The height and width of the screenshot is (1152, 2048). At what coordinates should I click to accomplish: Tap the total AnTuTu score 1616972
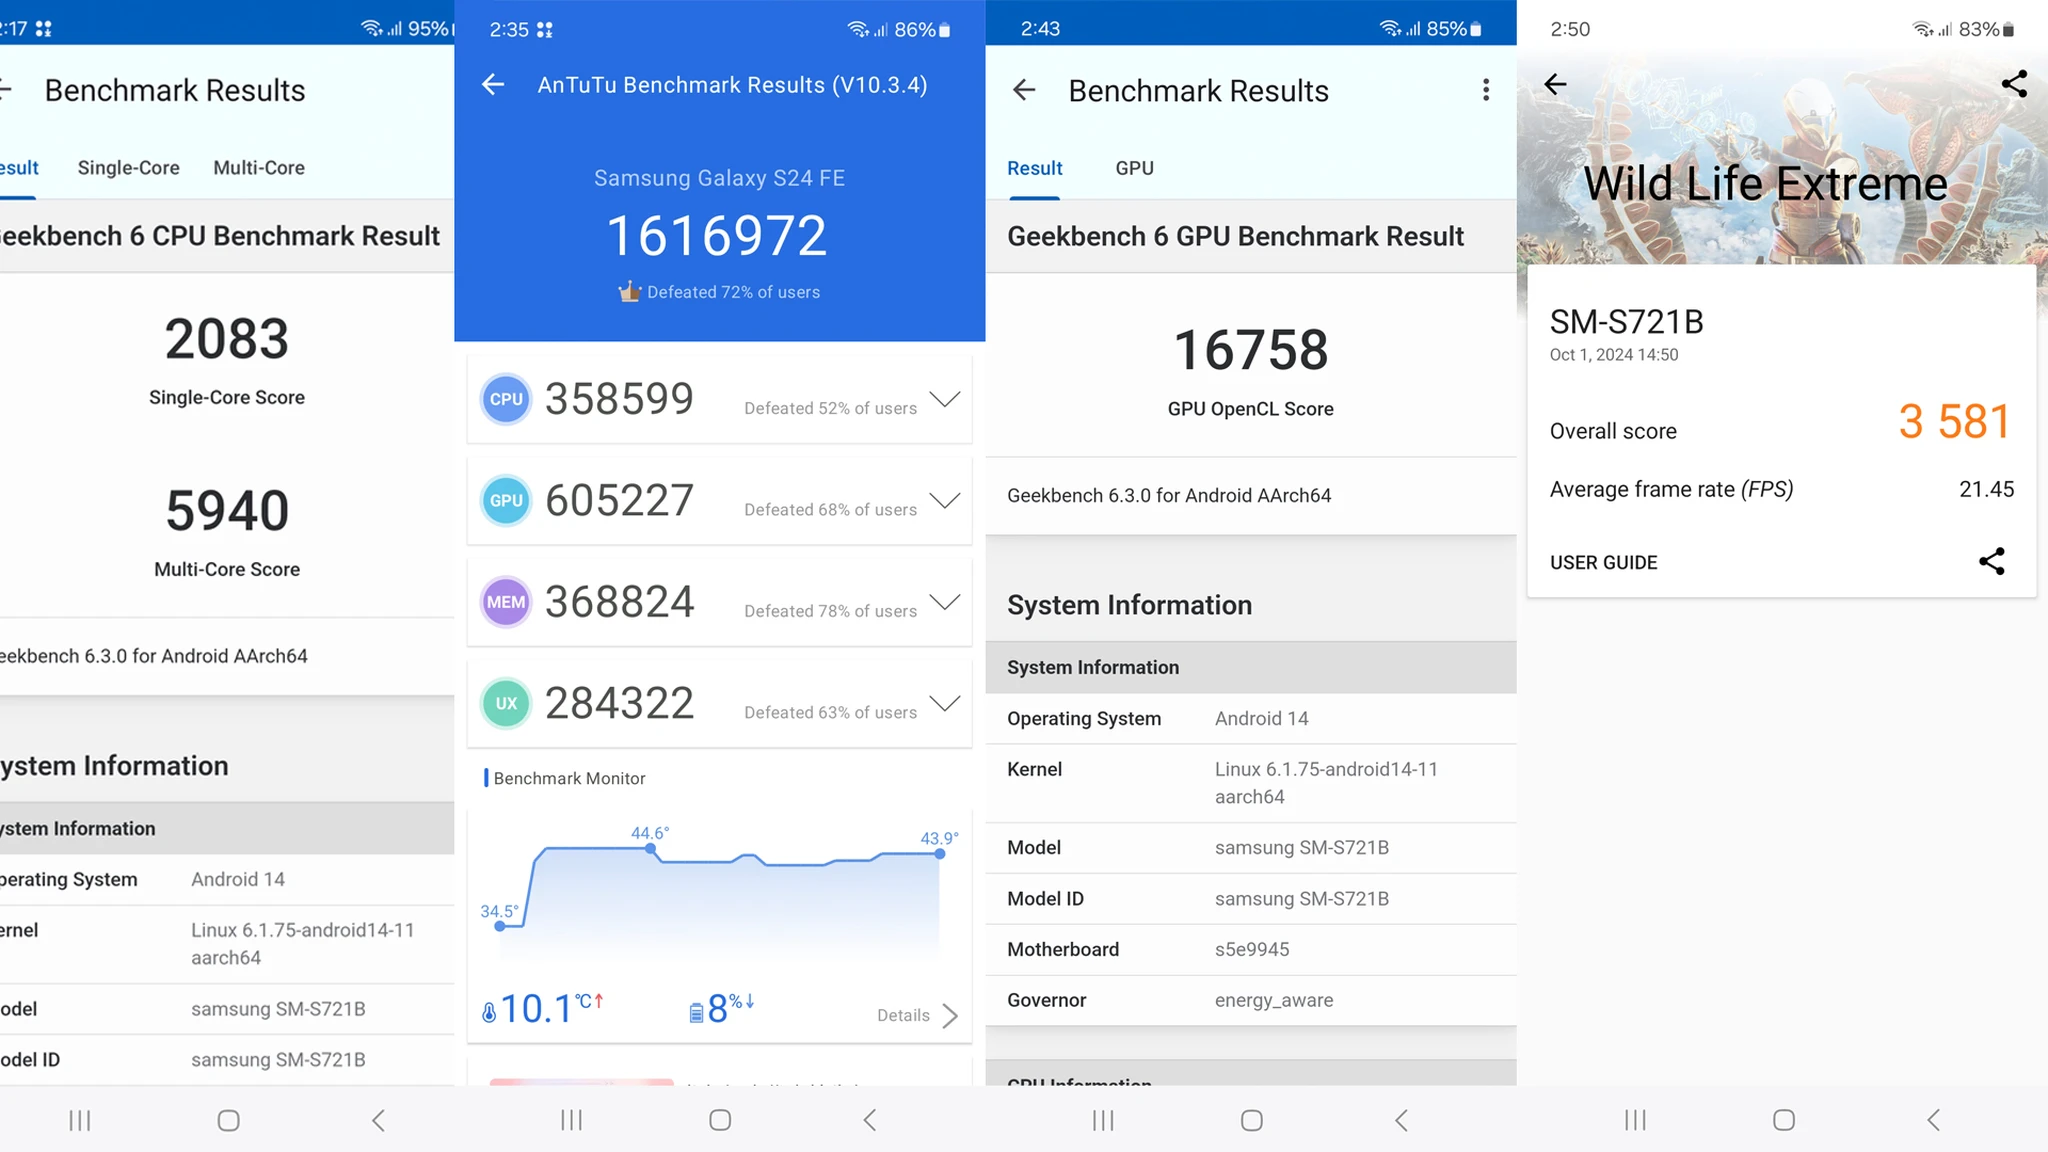(717, 236)
